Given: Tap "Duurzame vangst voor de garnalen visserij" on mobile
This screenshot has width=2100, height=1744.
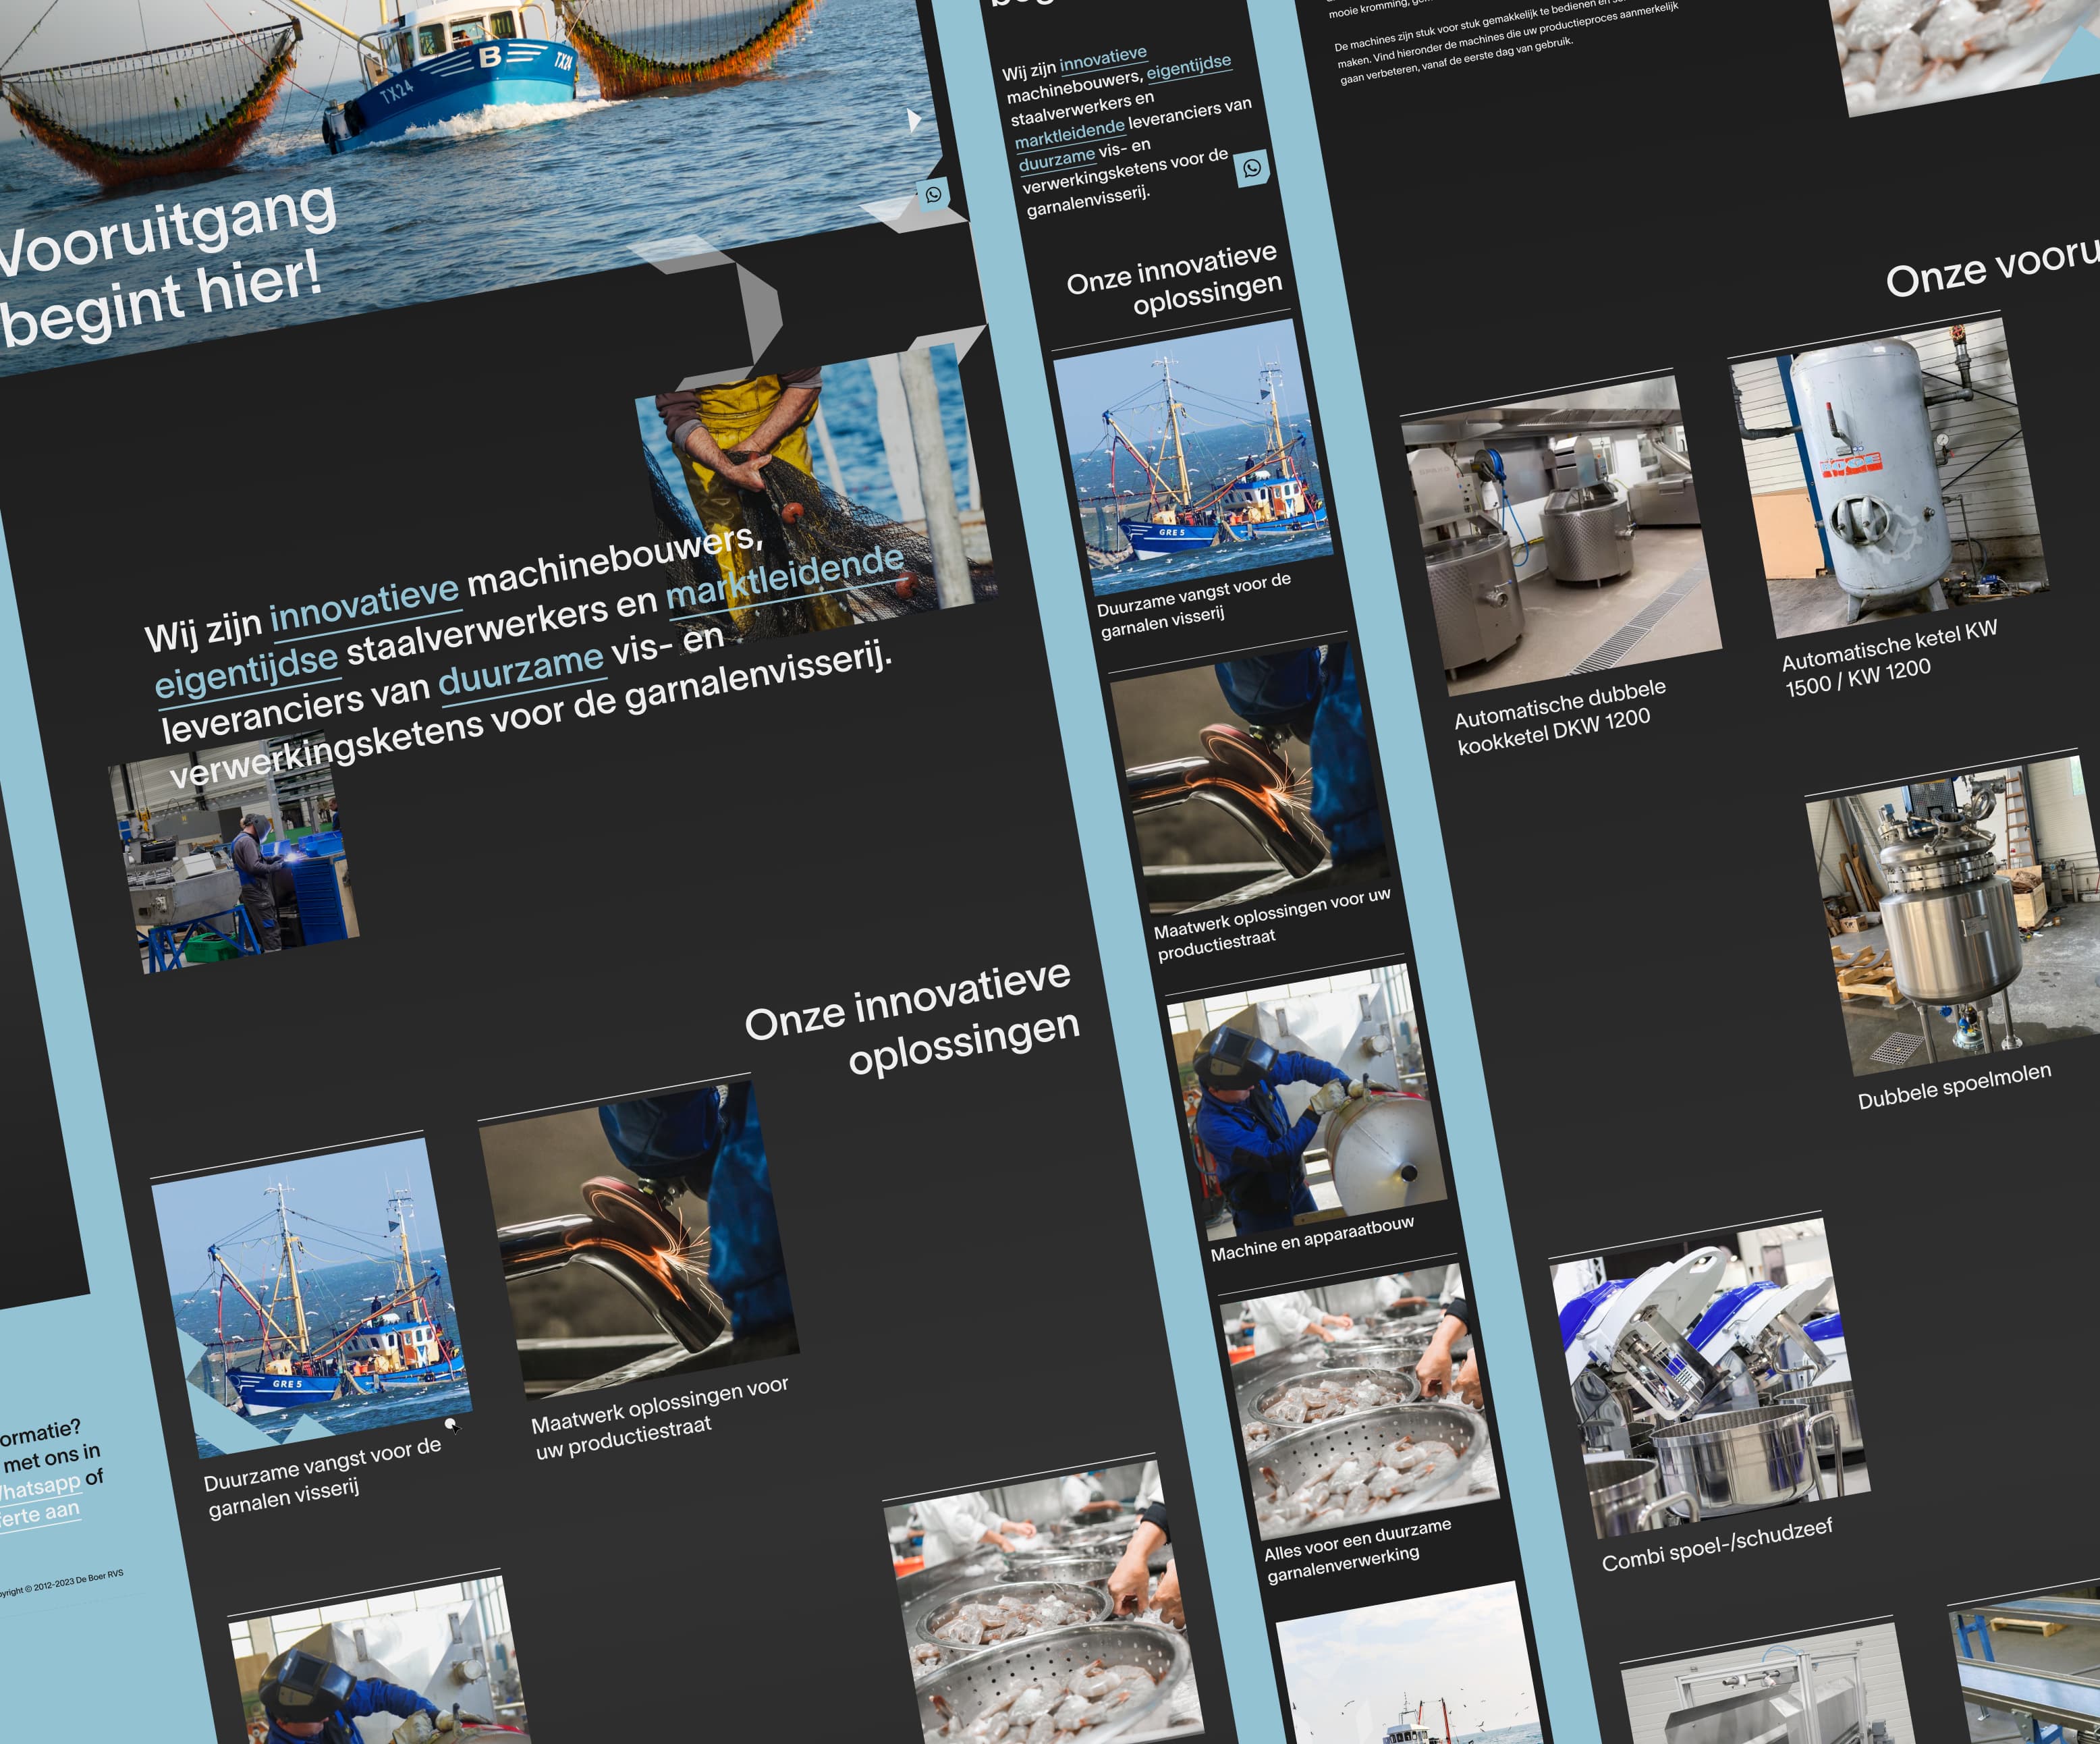Looking at the screenshot, I should coord(1195,606).
